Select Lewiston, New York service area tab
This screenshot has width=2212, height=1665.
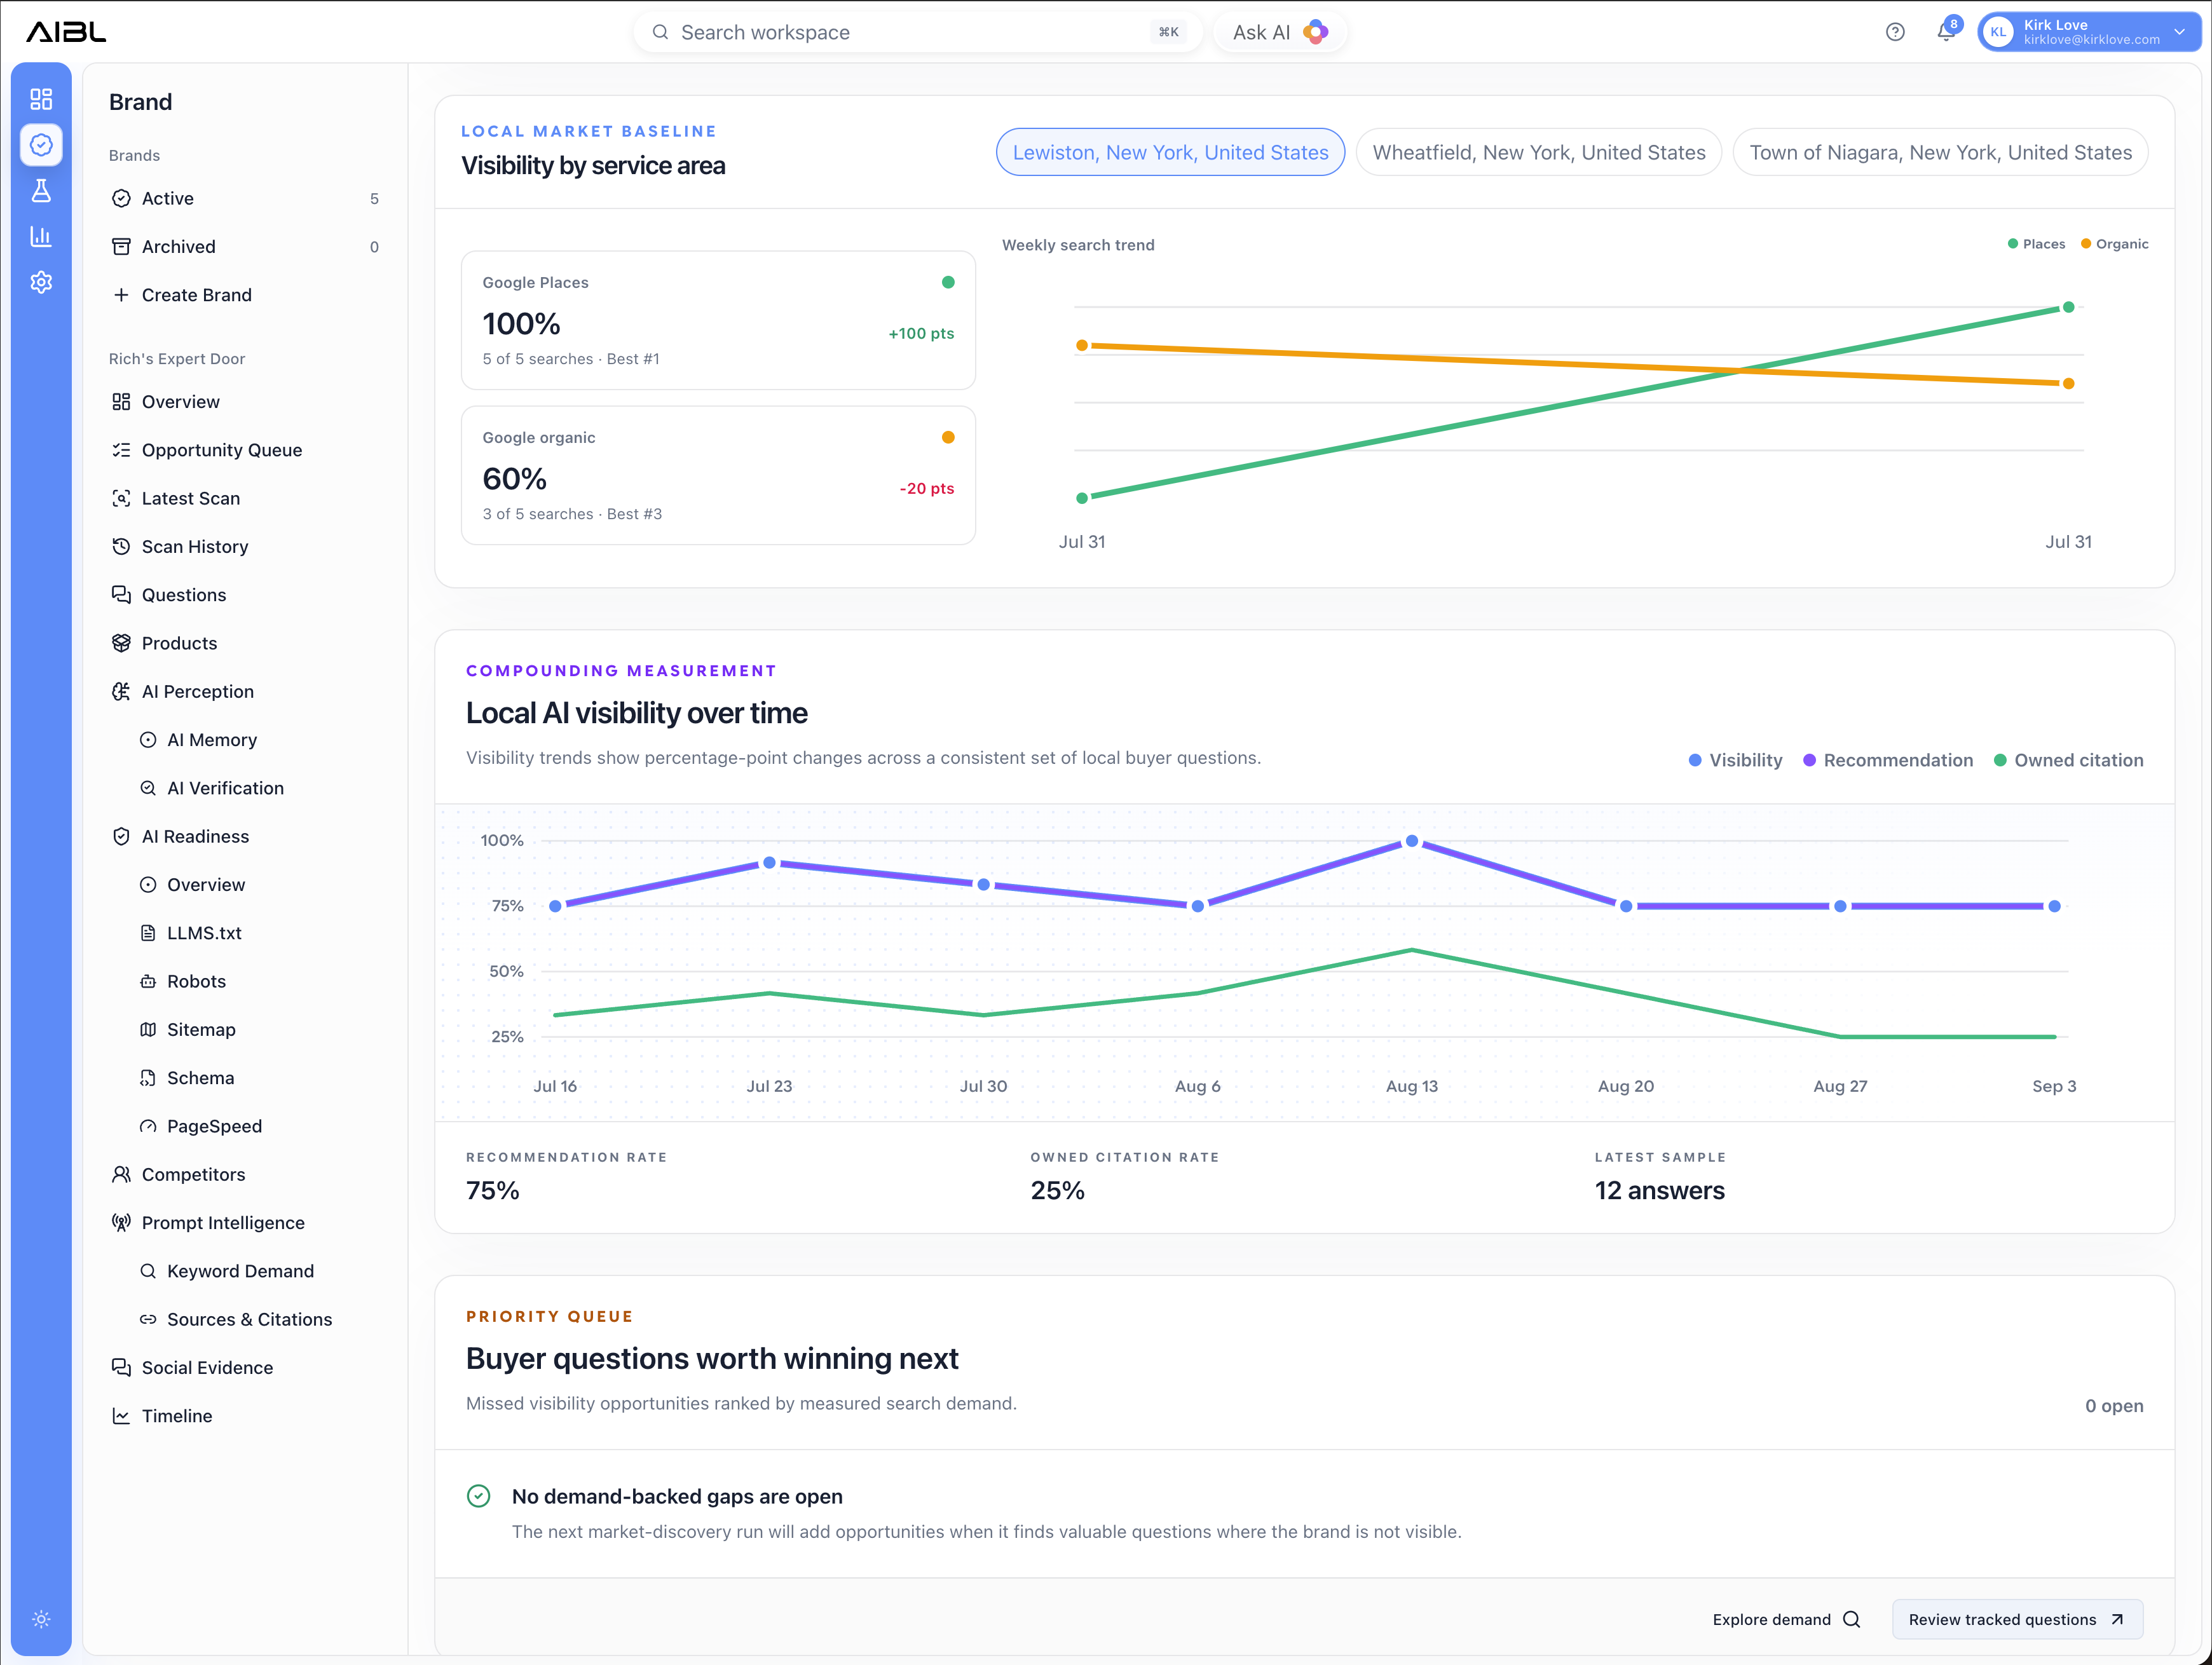coord(1170,152)
